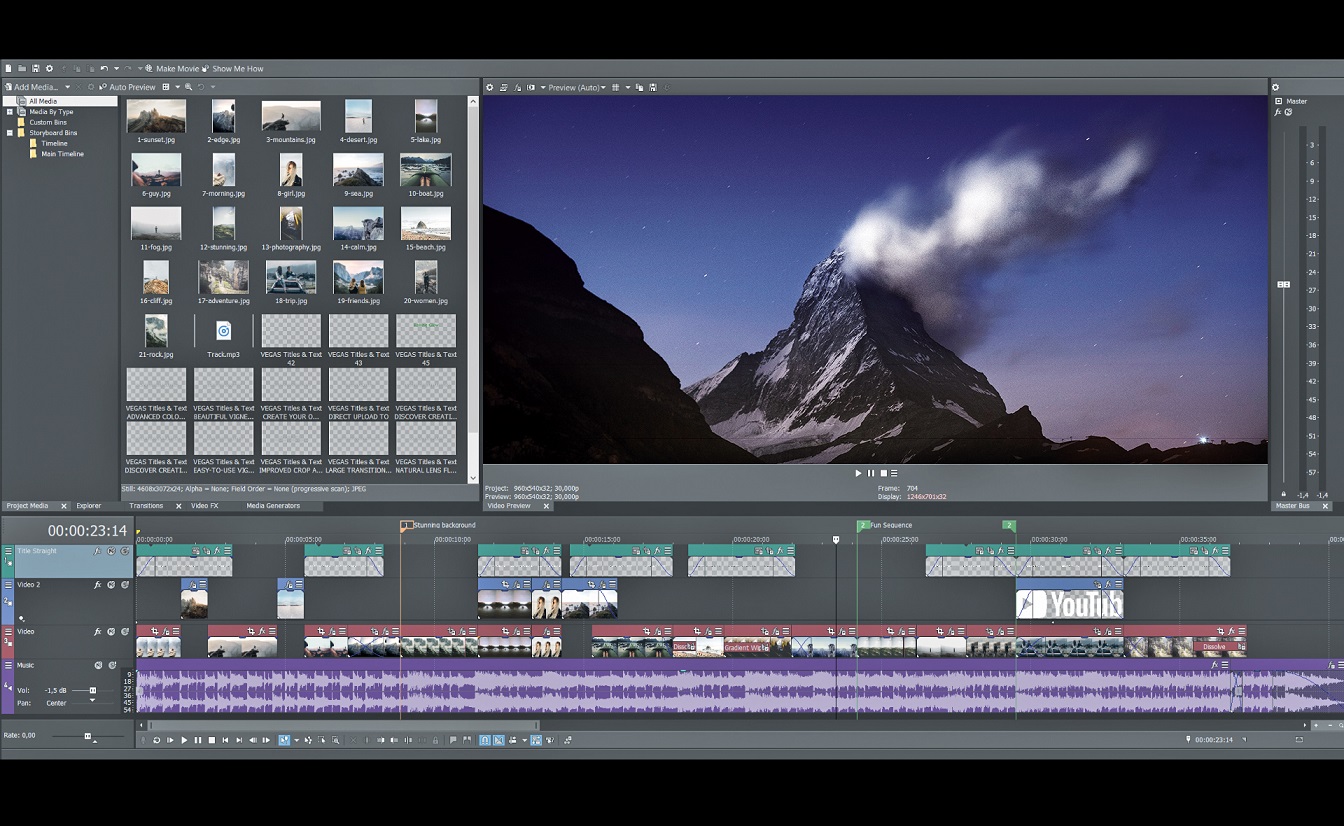Screen dimensions: 1344x826
Task: Toggle solo on Title Straight track
Action: coord(125,551)
